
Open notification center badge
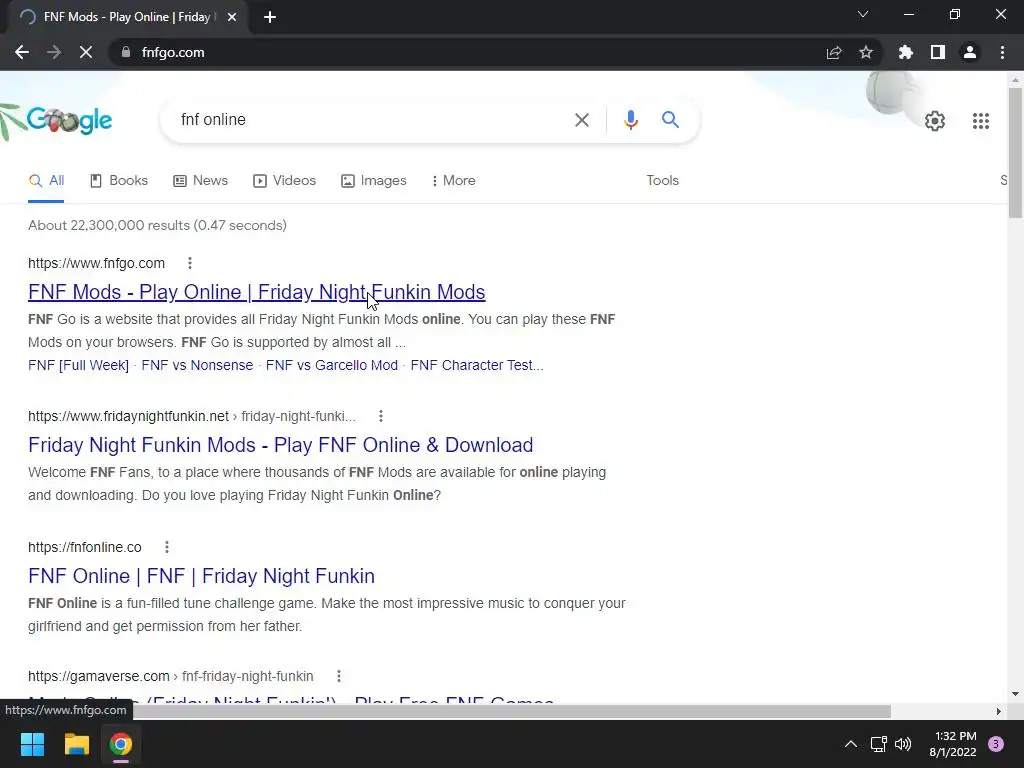[x=996, y=744]
